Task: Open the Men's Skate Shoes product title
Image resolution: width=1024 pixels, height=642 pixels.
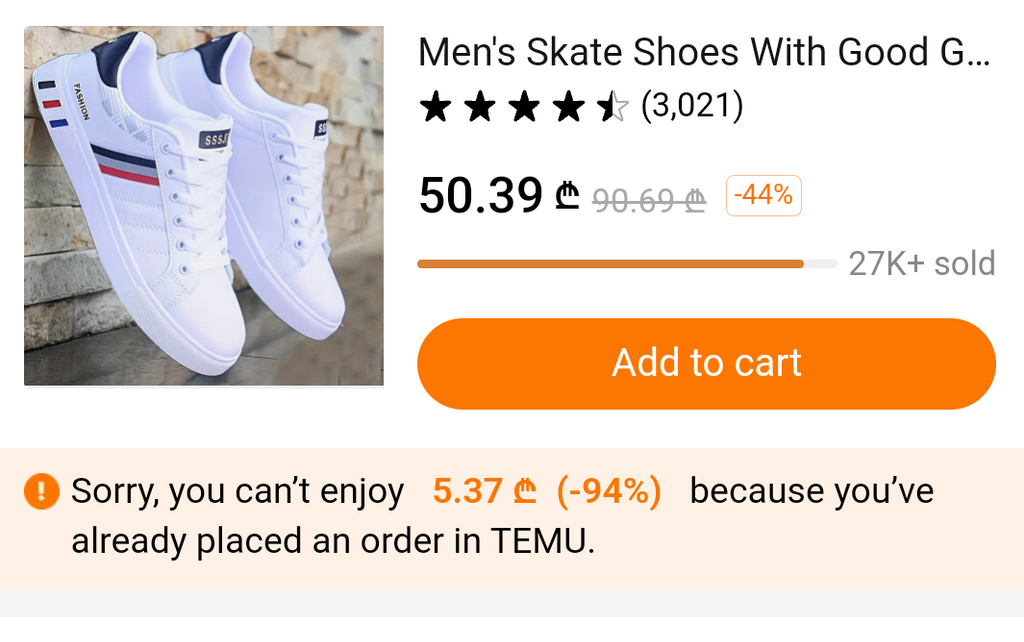Action: tap(704, 52)
